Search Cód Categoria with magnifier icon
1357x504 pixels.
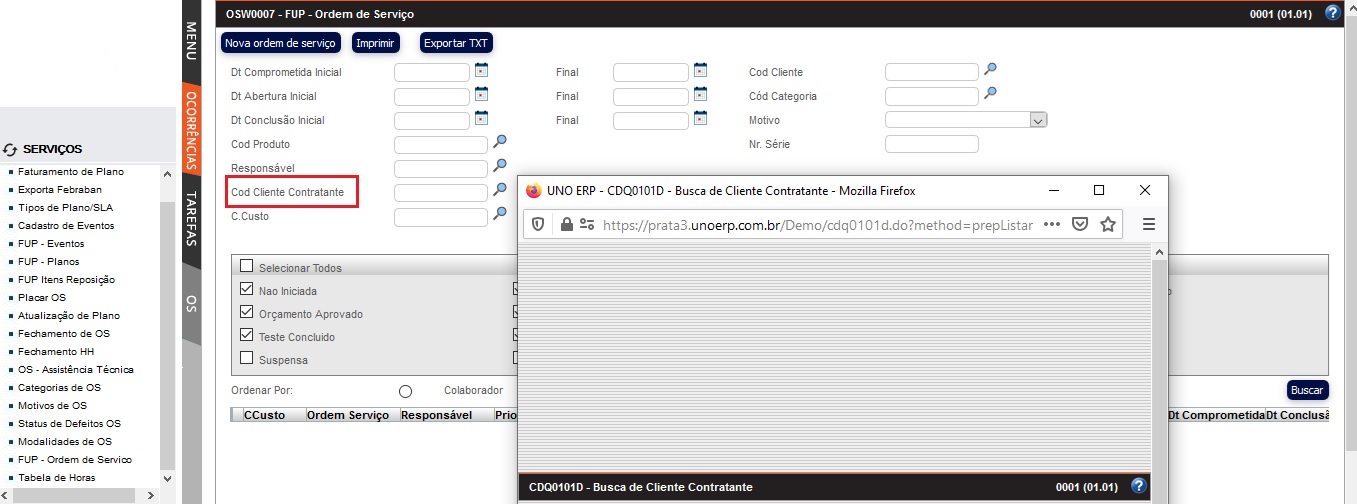[990, 94]
